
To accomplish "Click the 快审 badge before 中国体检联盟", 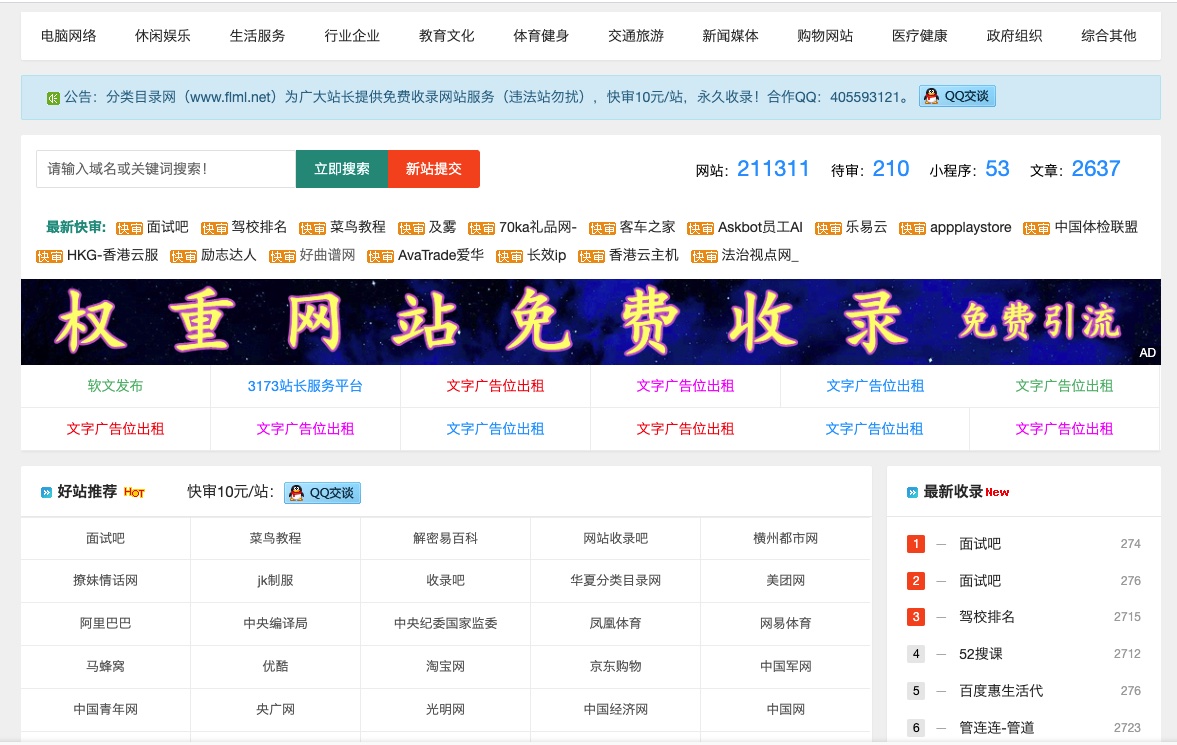I will click(x=1036, y=228).
